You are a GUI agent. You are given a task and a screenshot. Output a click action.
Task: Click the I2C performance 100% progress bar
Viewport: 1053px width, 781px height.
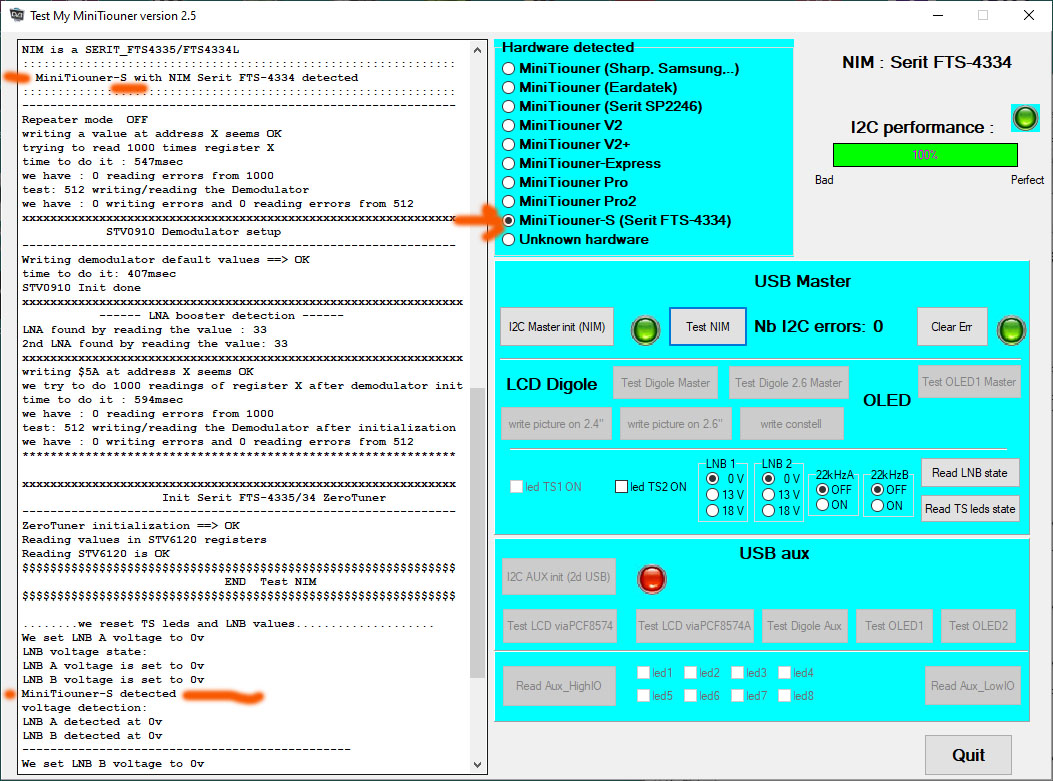[x=925, y=155]
